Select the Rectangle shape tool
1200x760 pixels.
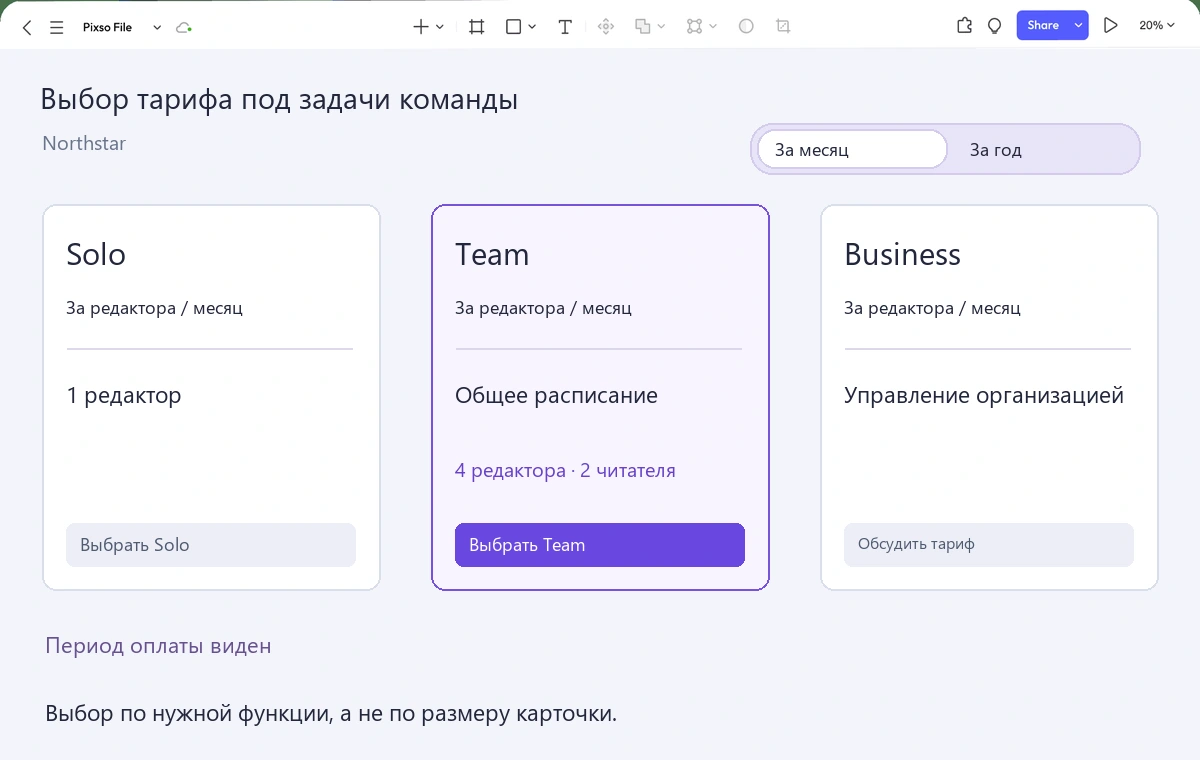tap(513, 27)
